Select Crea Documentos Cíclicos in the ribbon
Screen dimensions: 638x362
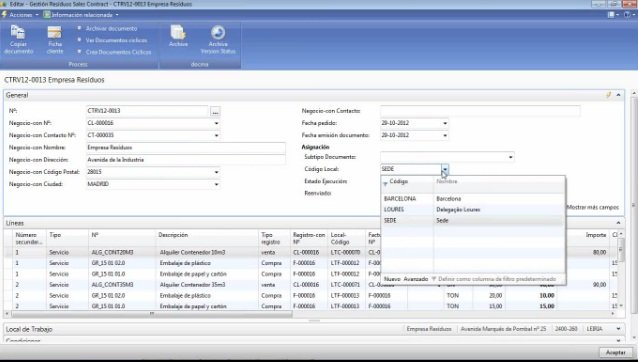[118, 52]
